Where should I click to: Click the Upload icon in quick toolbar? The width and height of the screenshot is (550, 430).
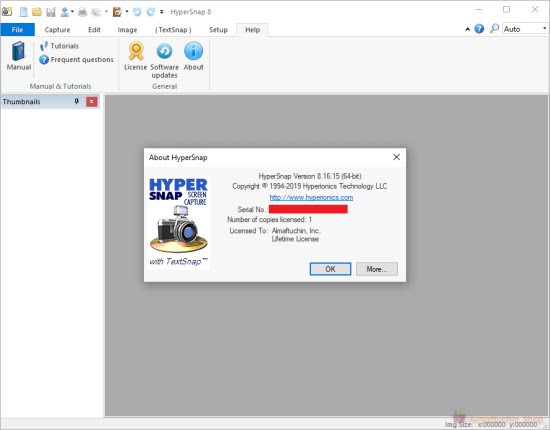(65, 12)
